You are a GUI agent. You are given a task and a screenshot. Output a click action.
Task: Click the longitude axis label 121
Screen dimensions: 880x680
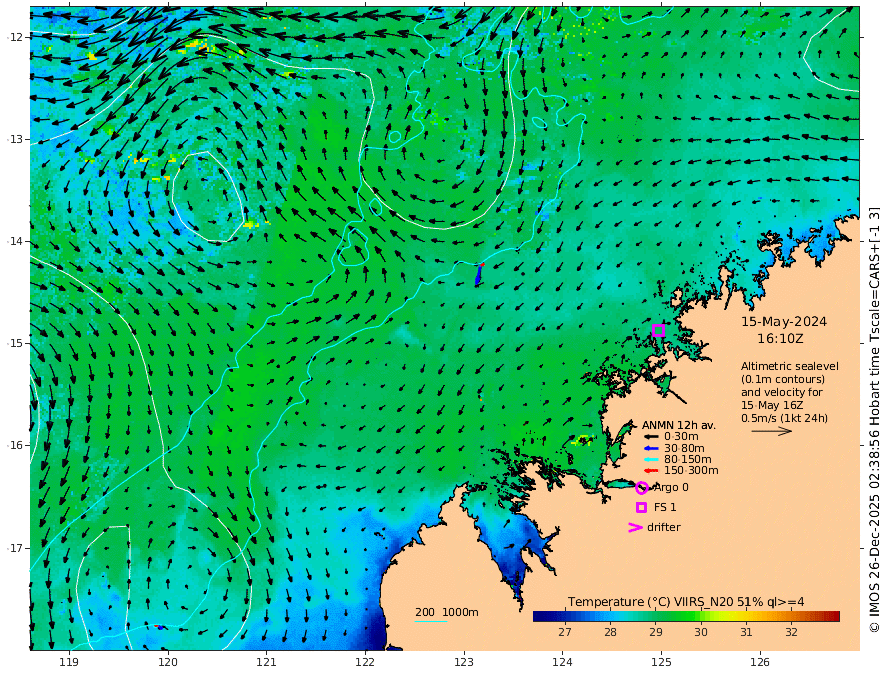(267, 663)
